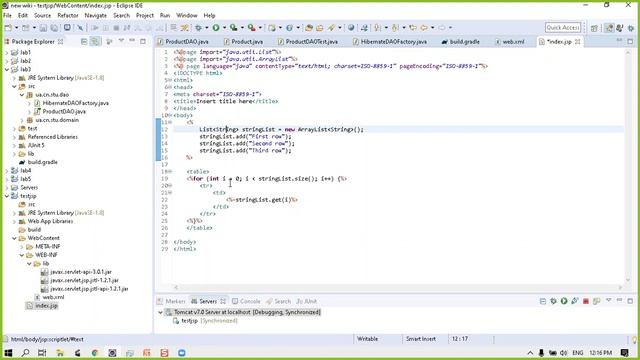The image size is (640, 360).
Task: Open the JUnit tab in bottom panel
Action: pyautogui.click(x=307, y=301)
